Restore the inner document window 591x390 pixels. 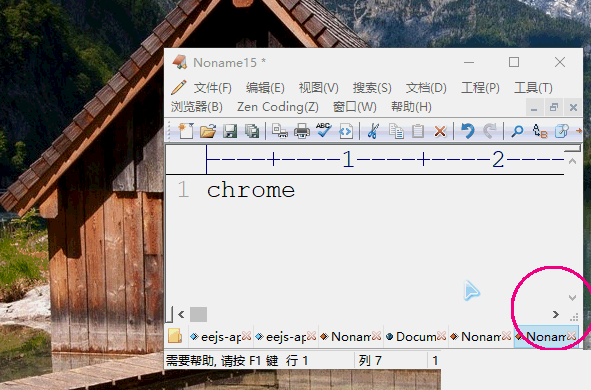pyautogui.click(x=554, y=107)
